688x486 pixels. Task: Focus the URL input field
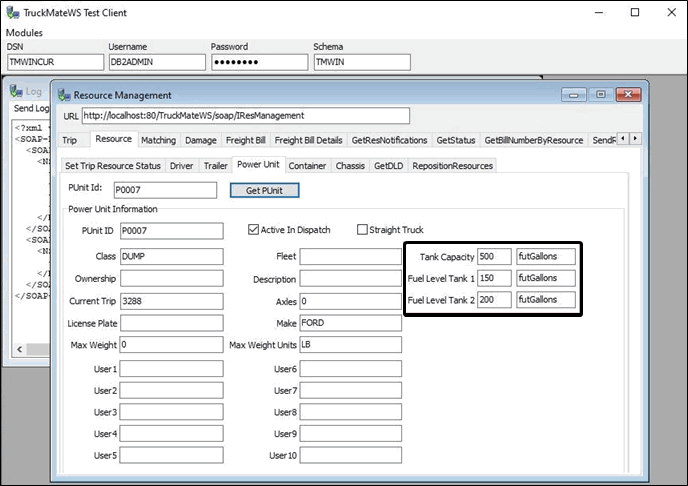(x=245, y=116)
